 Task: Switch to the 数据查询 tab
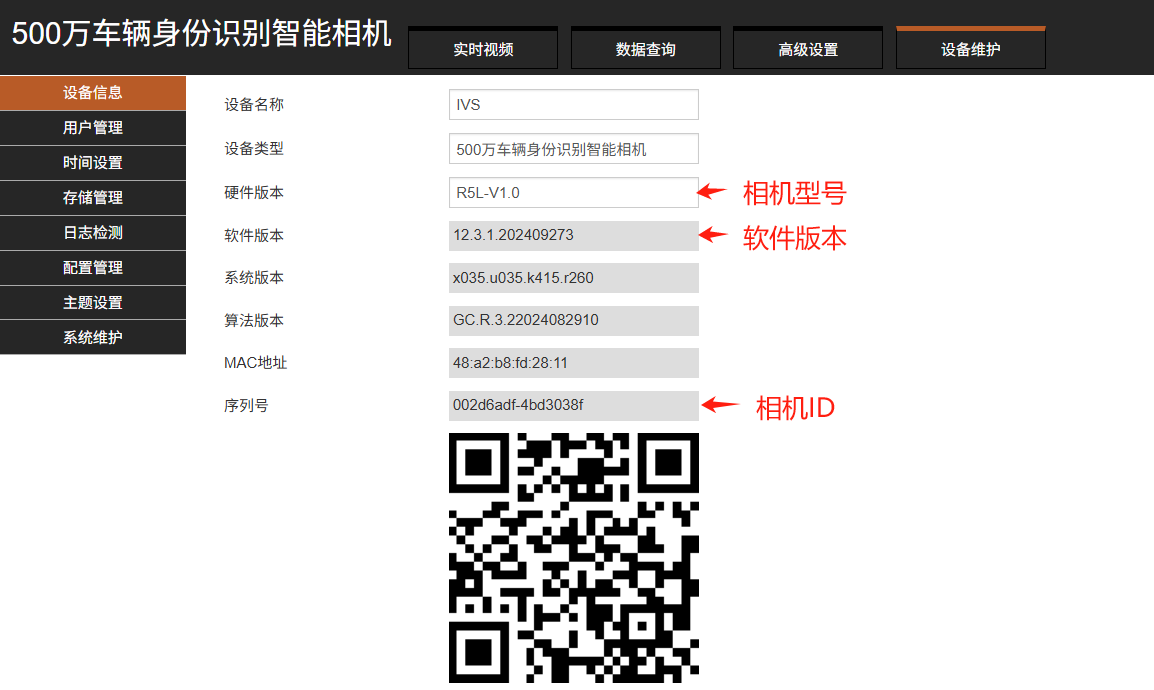click(645, 49)
